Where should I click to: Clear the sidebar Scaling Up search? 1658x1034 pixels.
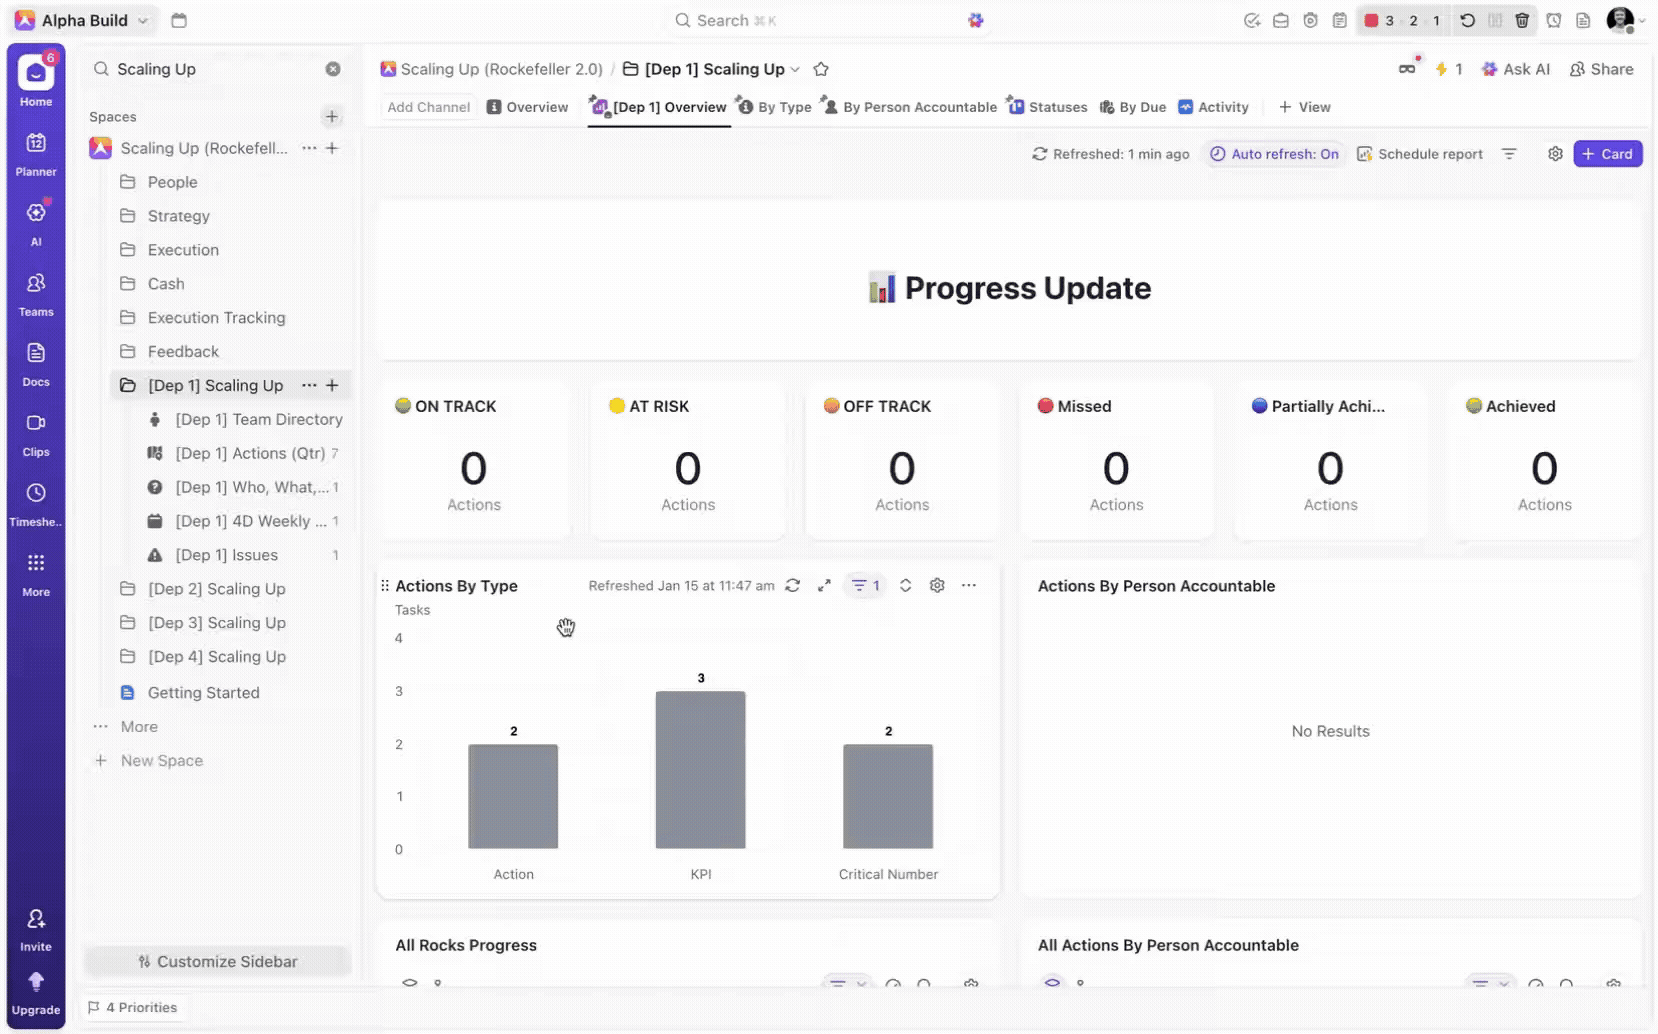click(x=333, y=69)
